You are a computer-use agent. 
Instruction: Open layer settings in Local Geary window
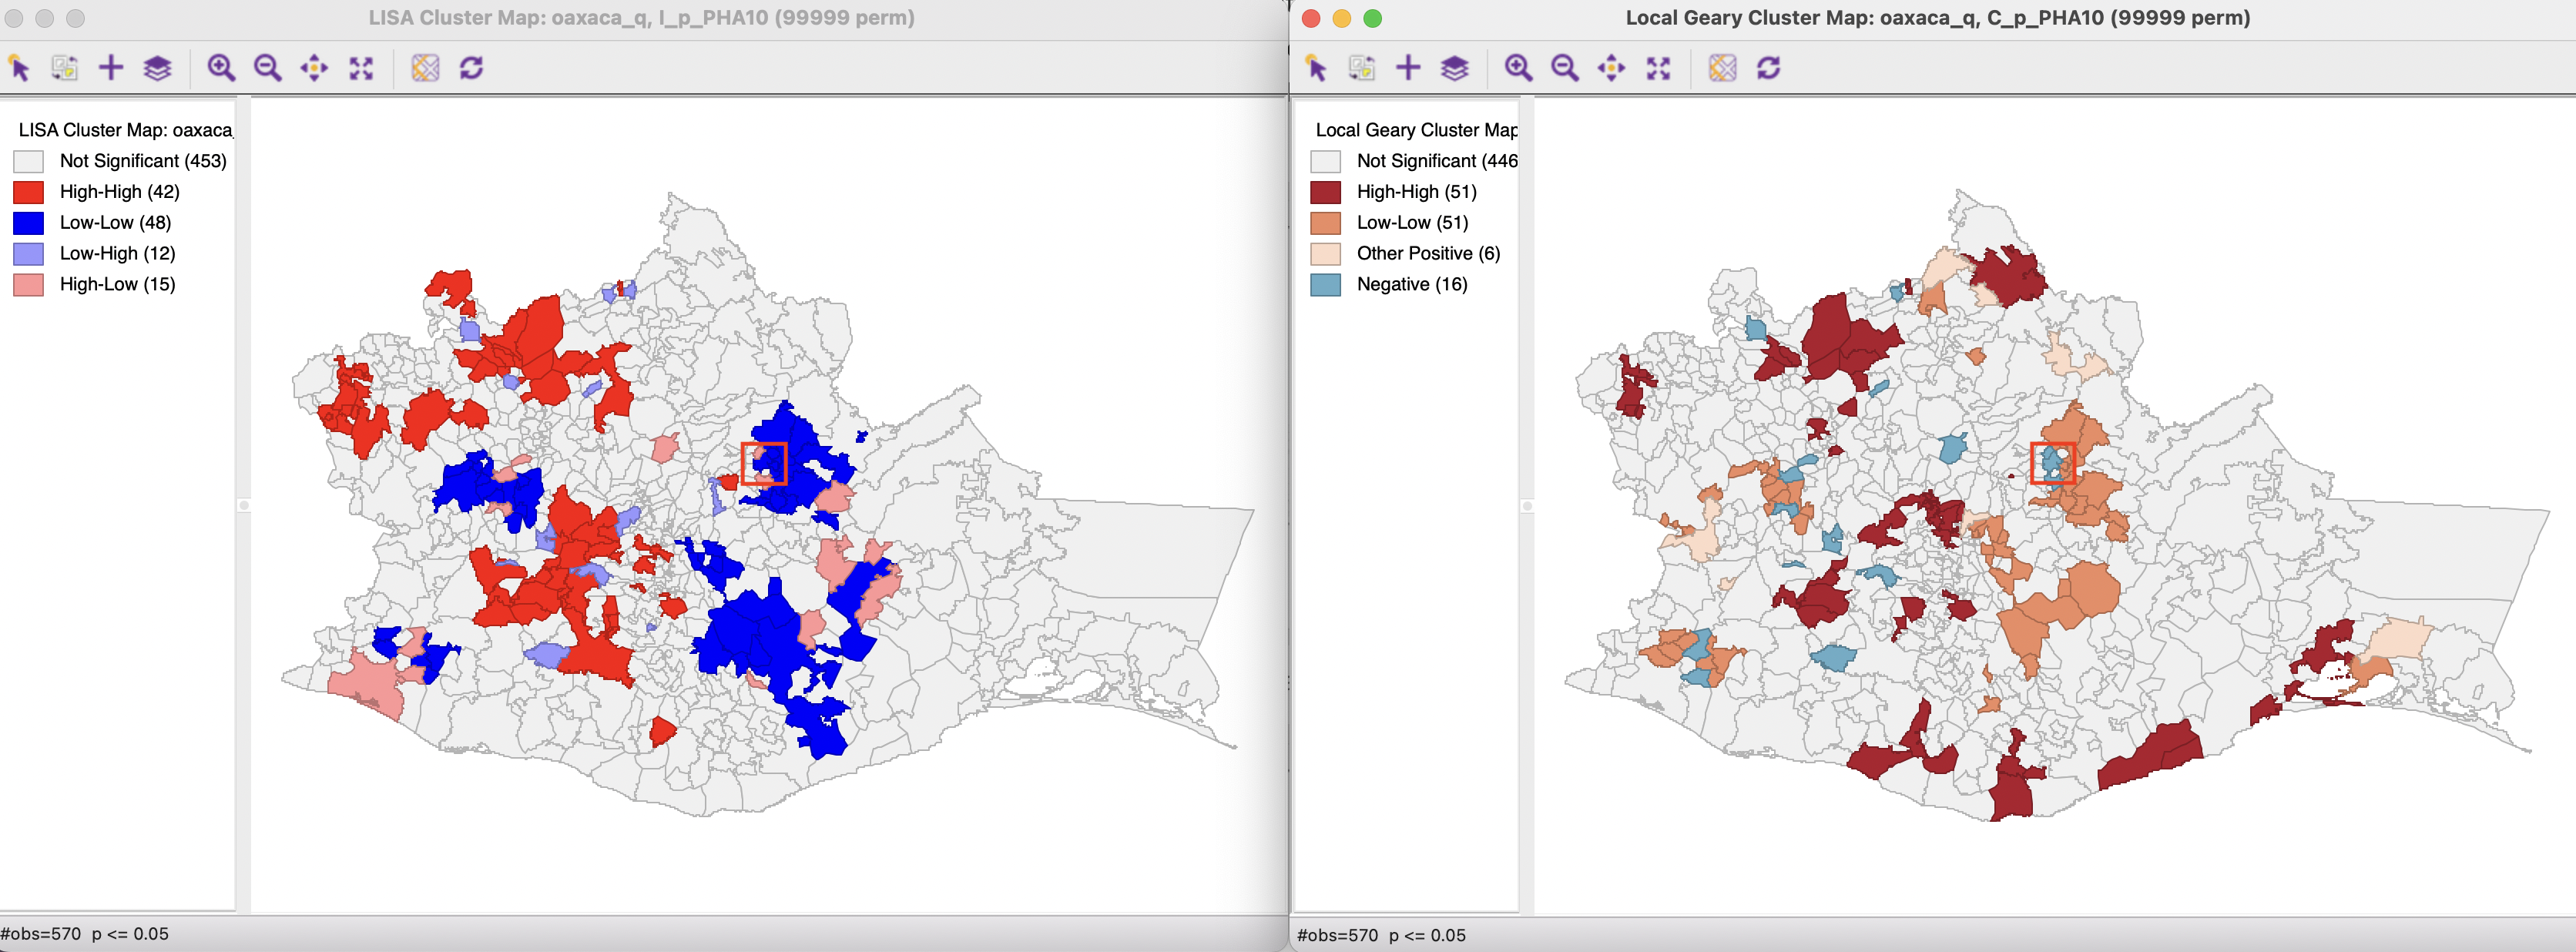[1455, 68]
